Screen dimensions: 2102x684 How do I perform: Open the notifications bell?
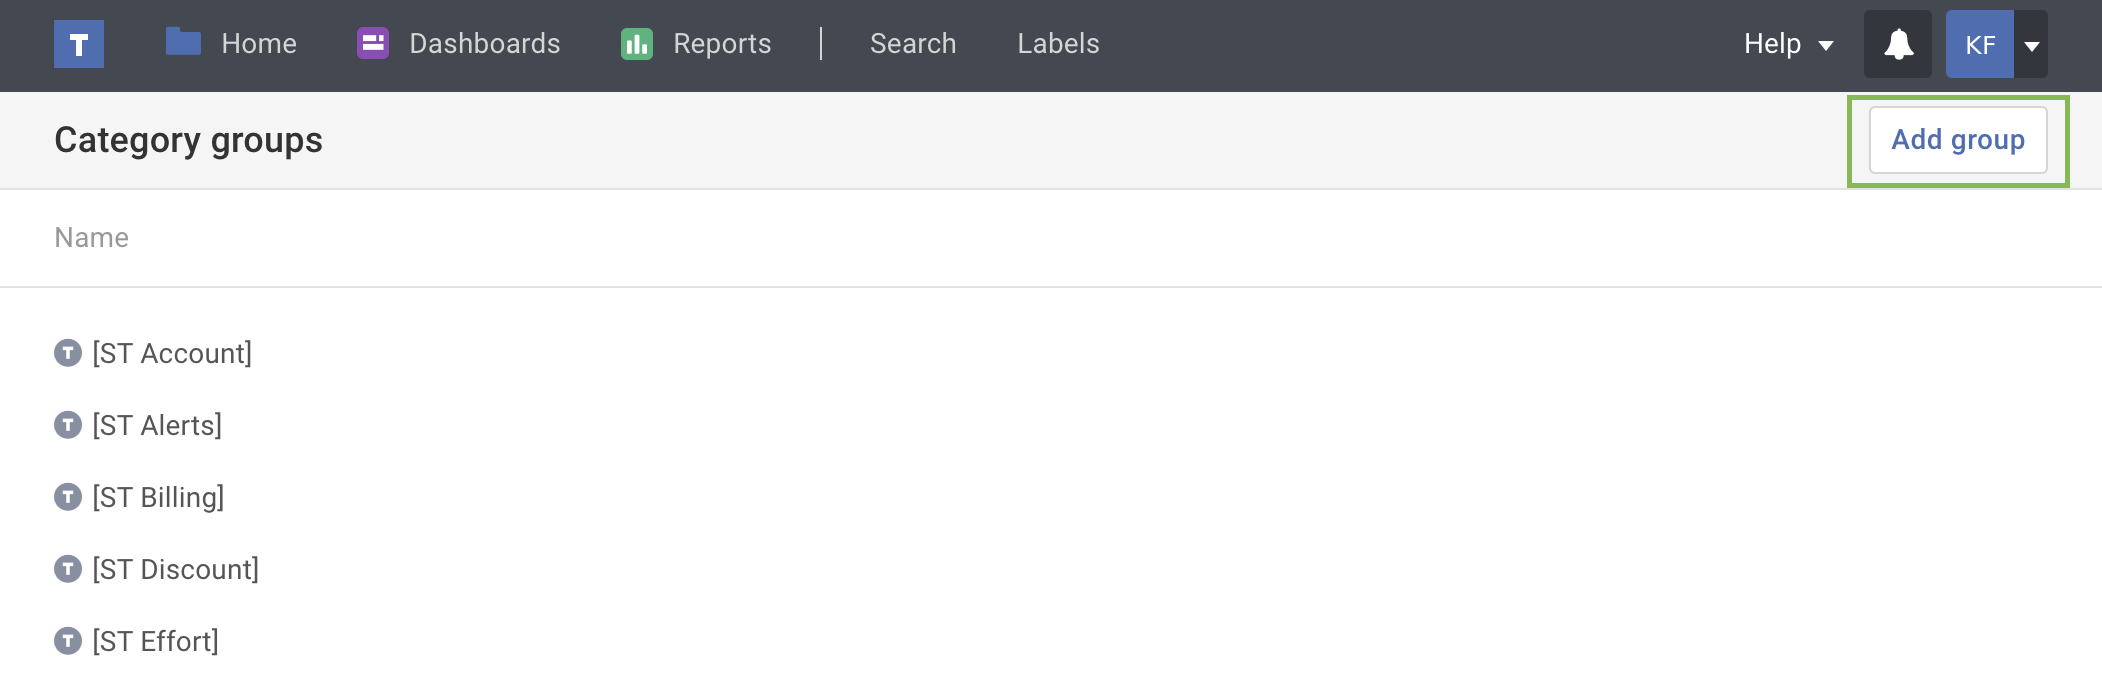point(1898,45)
